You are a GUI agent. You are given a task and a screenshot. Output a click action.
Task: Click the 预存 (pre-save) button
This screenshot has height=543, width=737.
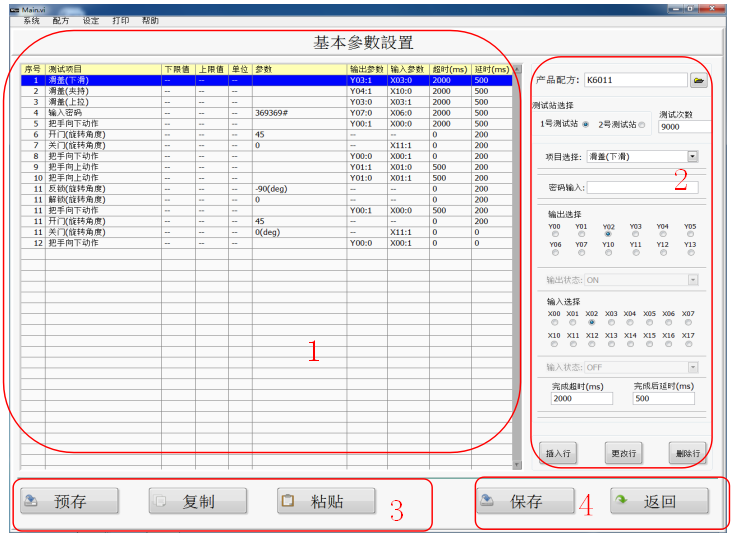(x=69, y=501)
